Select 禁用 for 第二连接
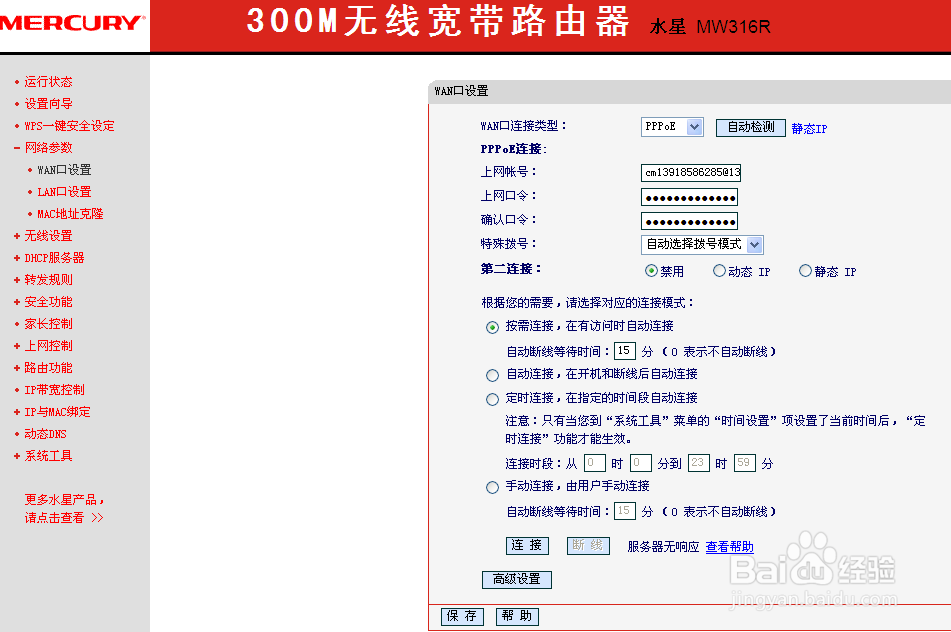Screen dimensions: 951x632 coord(651,271)
